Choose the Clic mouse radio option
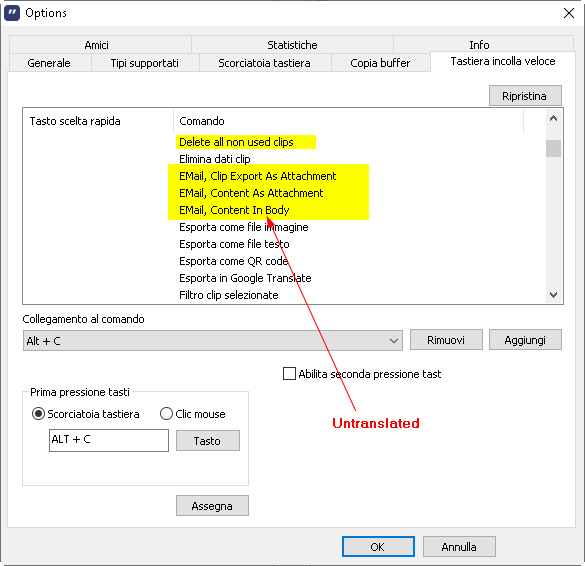Screen dimensions: 585x566 (166, 414)
